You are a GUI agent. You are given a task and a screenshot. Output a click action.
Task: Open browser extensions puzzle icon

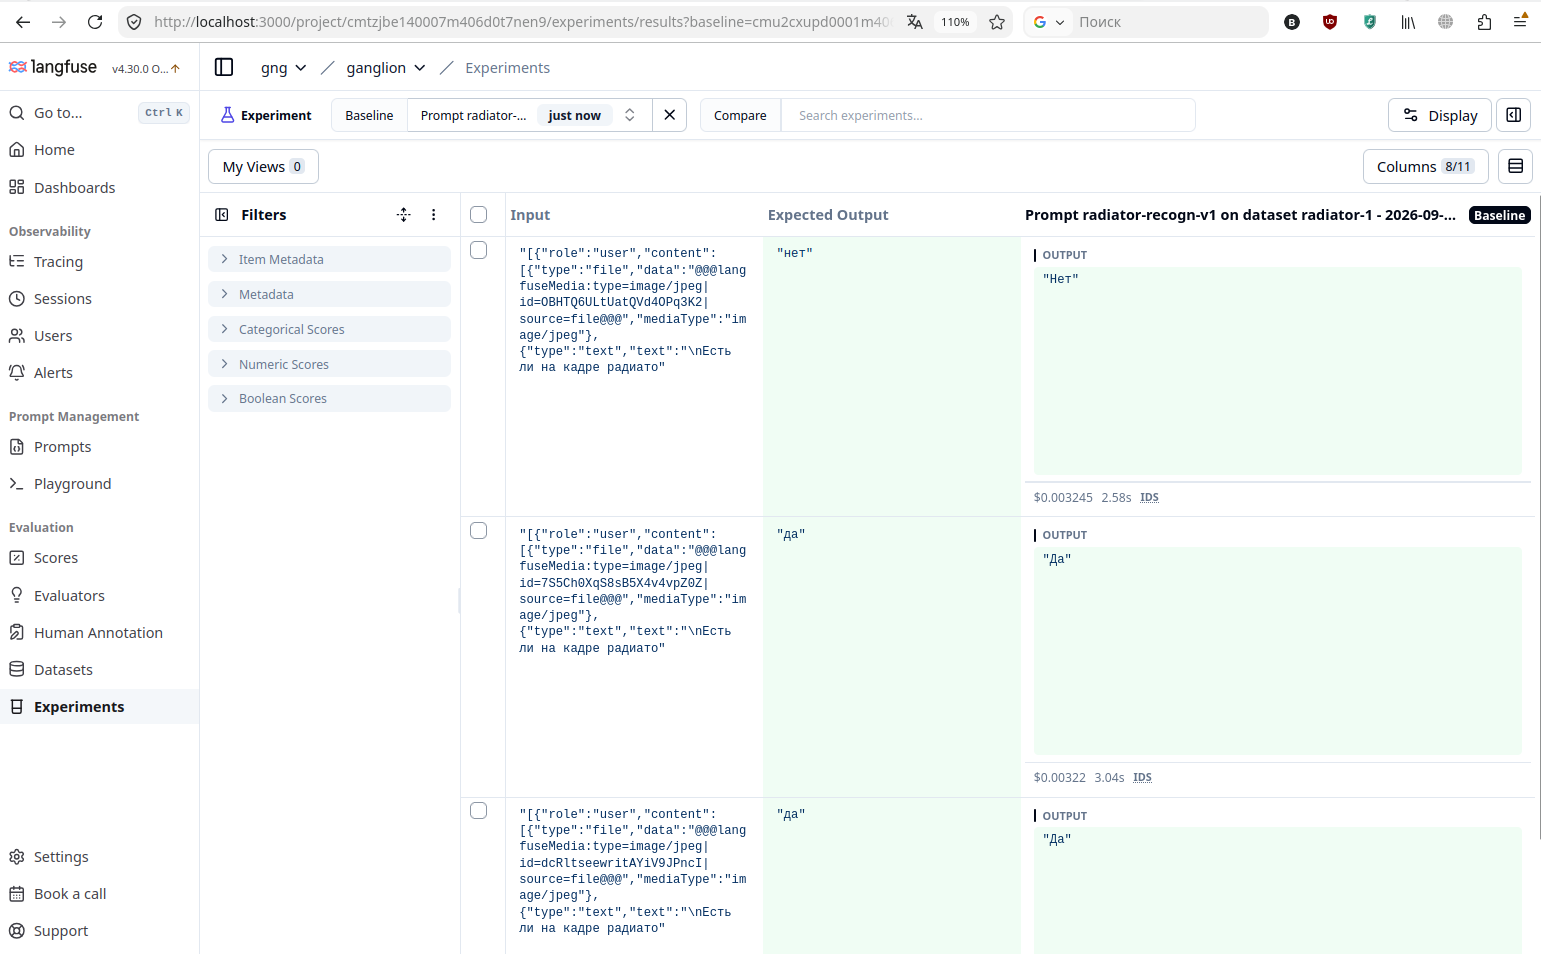coord(1484,22)
